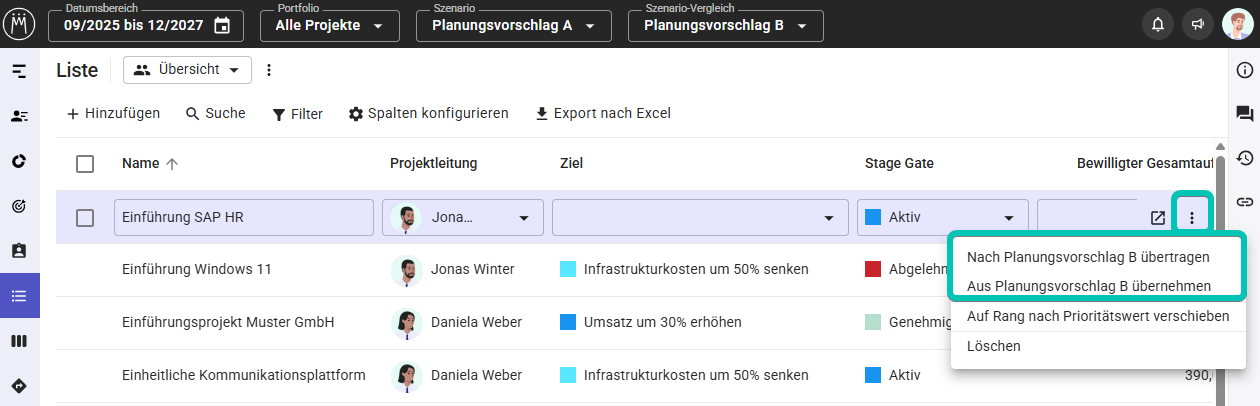Screen dimensions: 1260x406
Task: Click the row name Einheitliche Kommunikationsplattform
Action: 243,375
